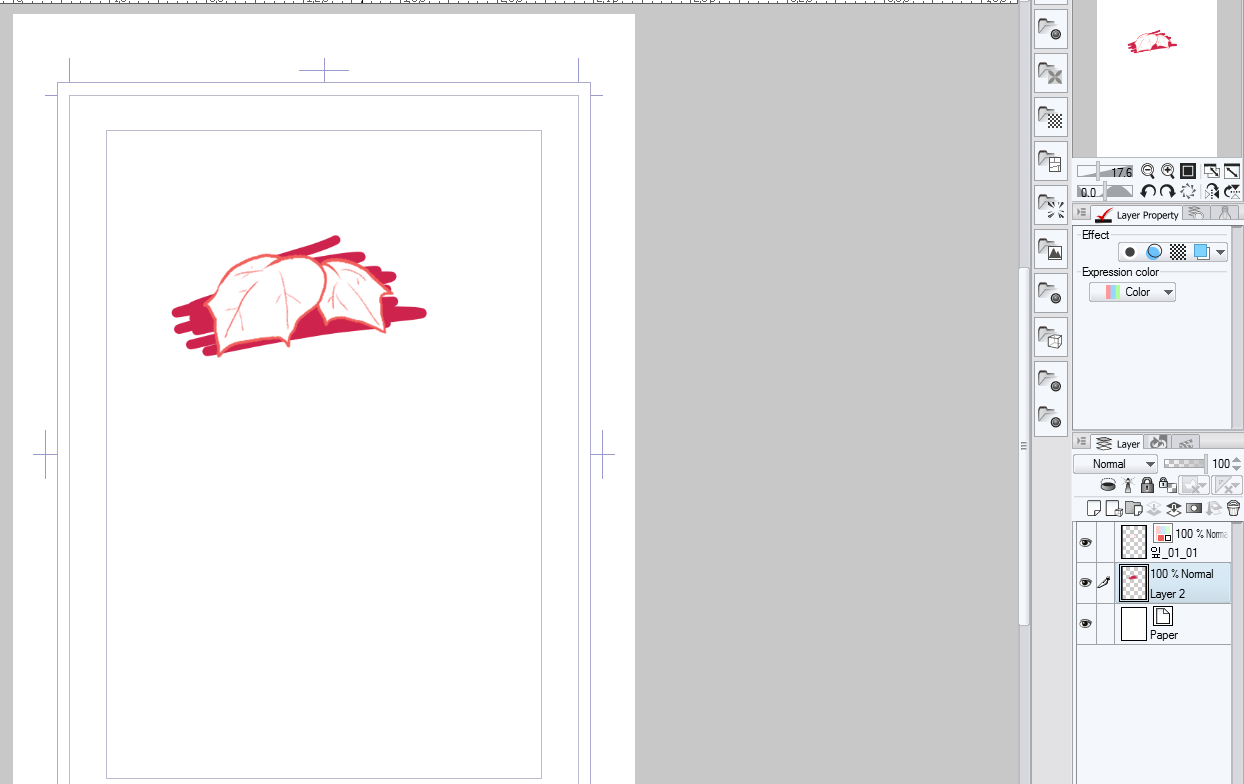Toggle Lock Transparent Pixels
Image resolution: width=1244 pixels, height=784 pixels.
pos(1166,485)
